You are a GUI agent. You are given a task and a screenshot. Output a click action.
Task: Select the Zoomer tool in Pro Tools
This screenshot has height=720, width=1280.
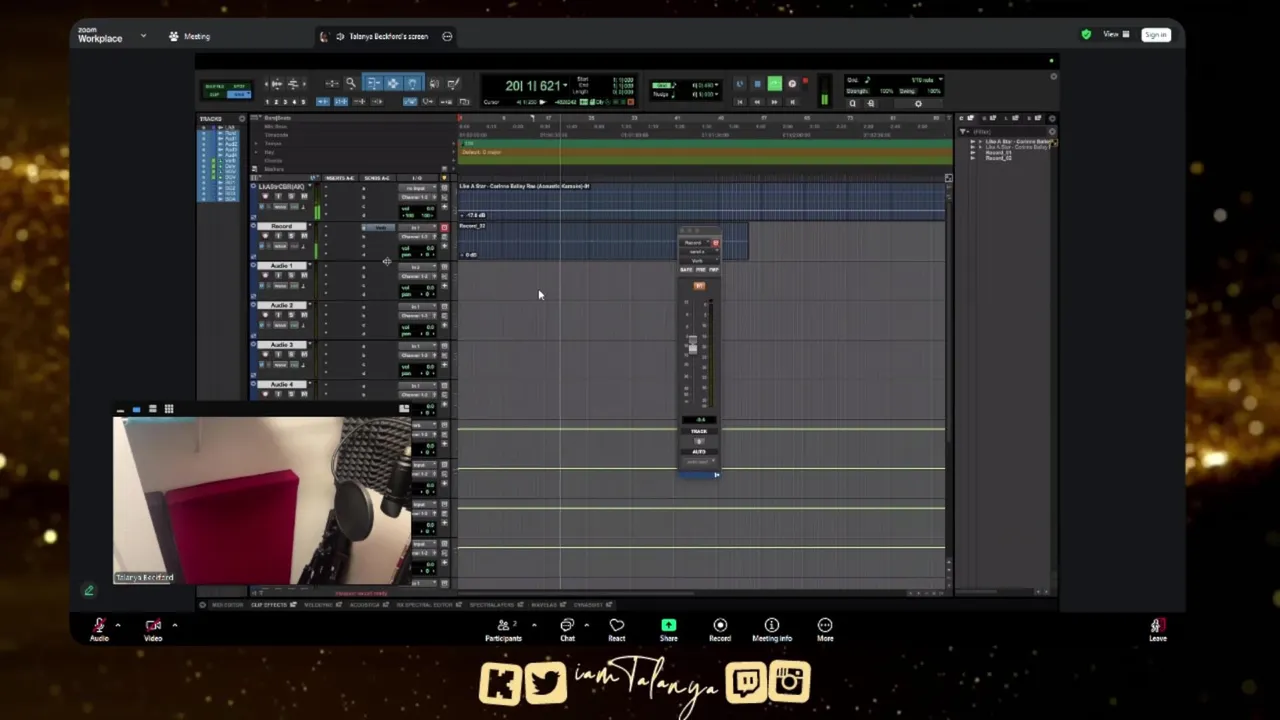350,83
